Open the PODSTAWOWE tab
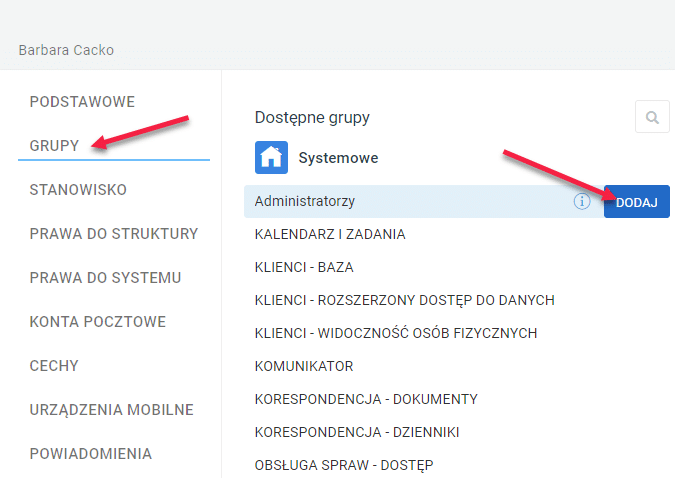Image resolution: width=675 pixels, height=478 pixels. click(x=82, y=102)
